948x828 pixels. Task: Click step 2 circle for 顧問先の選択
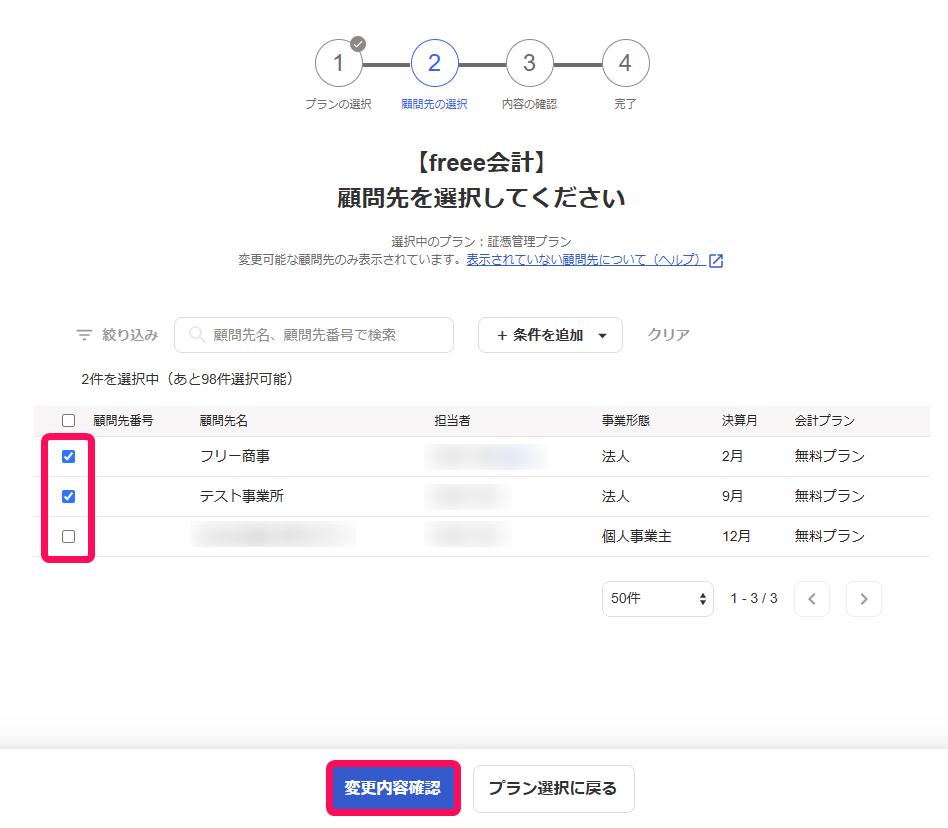[x=434, y=63]
